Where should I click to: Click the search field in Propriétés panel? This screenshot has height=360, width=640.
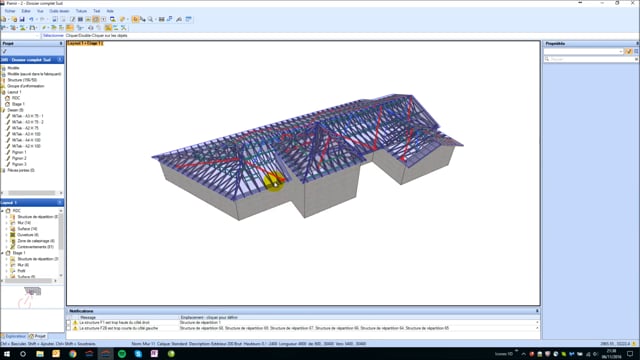tap(590, 59)
